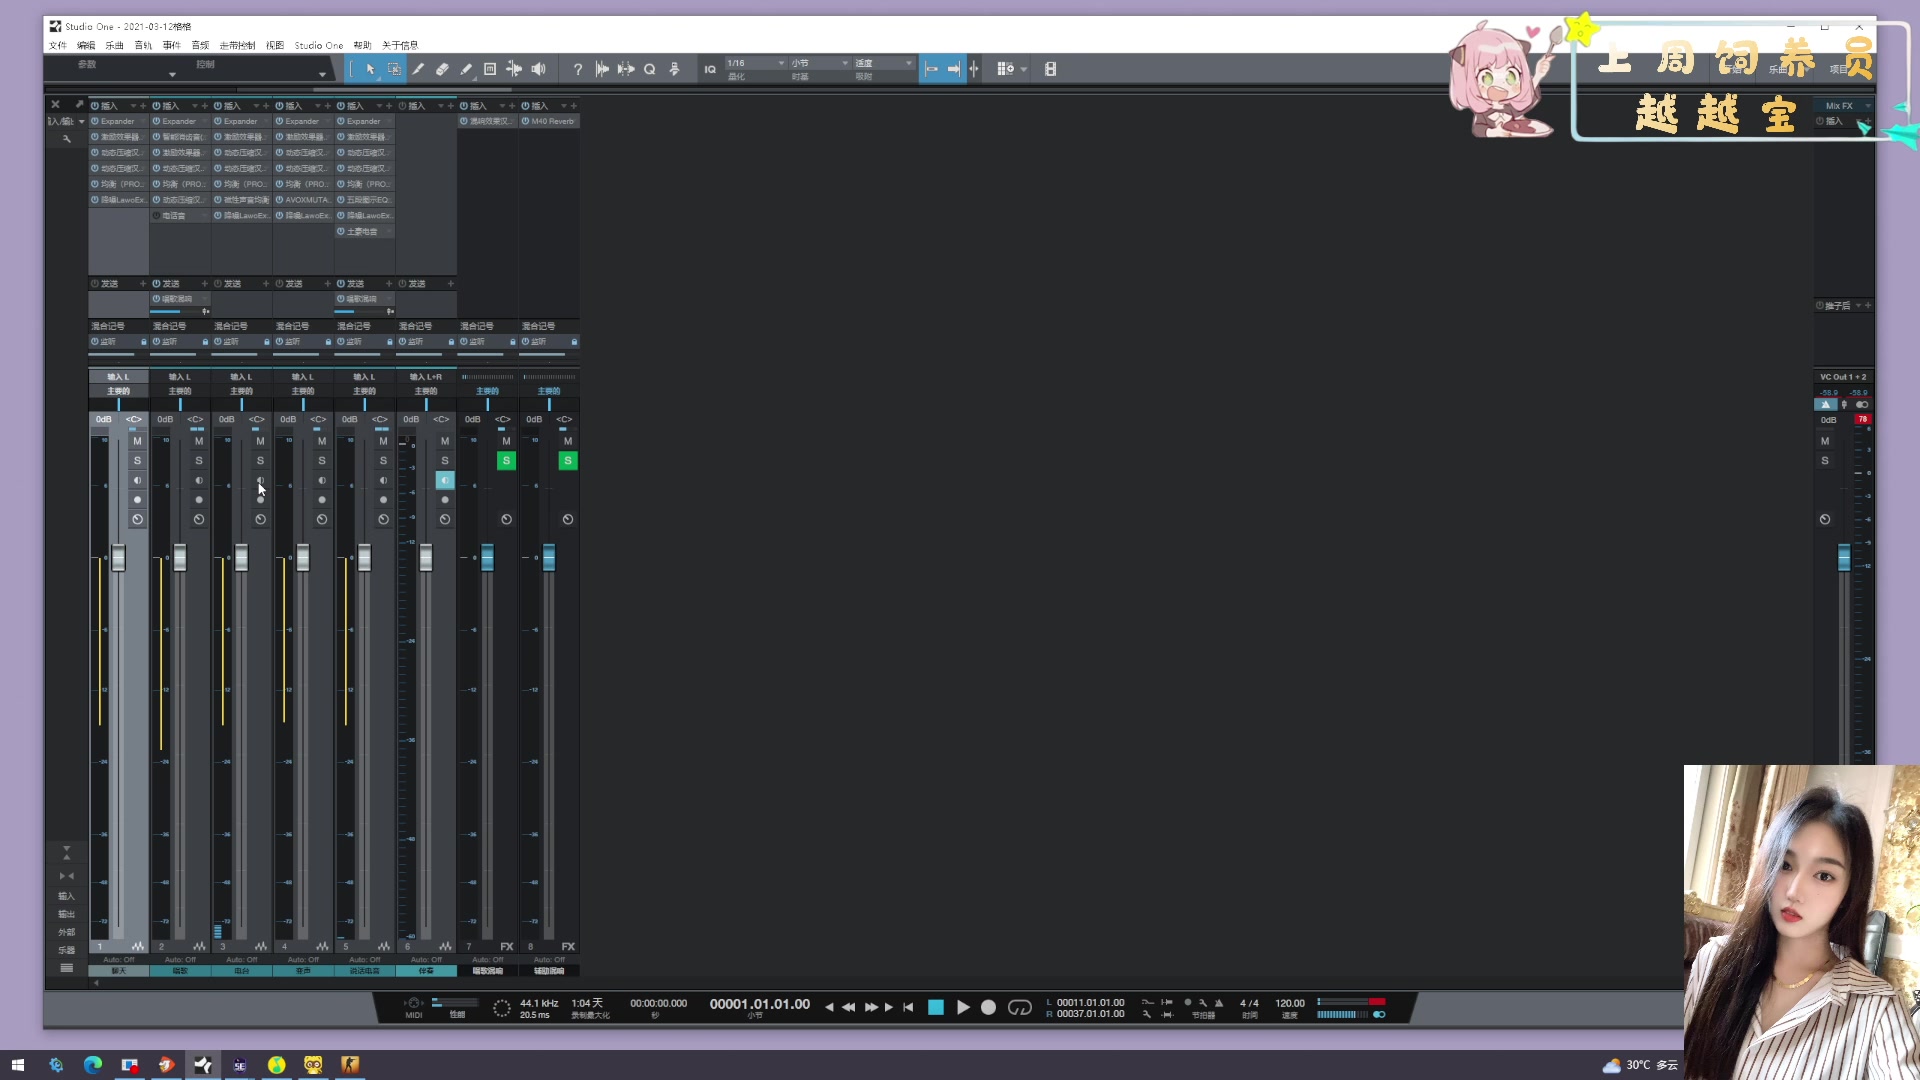Viewport: 1920px width, 1080px height.
Task: Click the Record transport button
Action: 988,1007
